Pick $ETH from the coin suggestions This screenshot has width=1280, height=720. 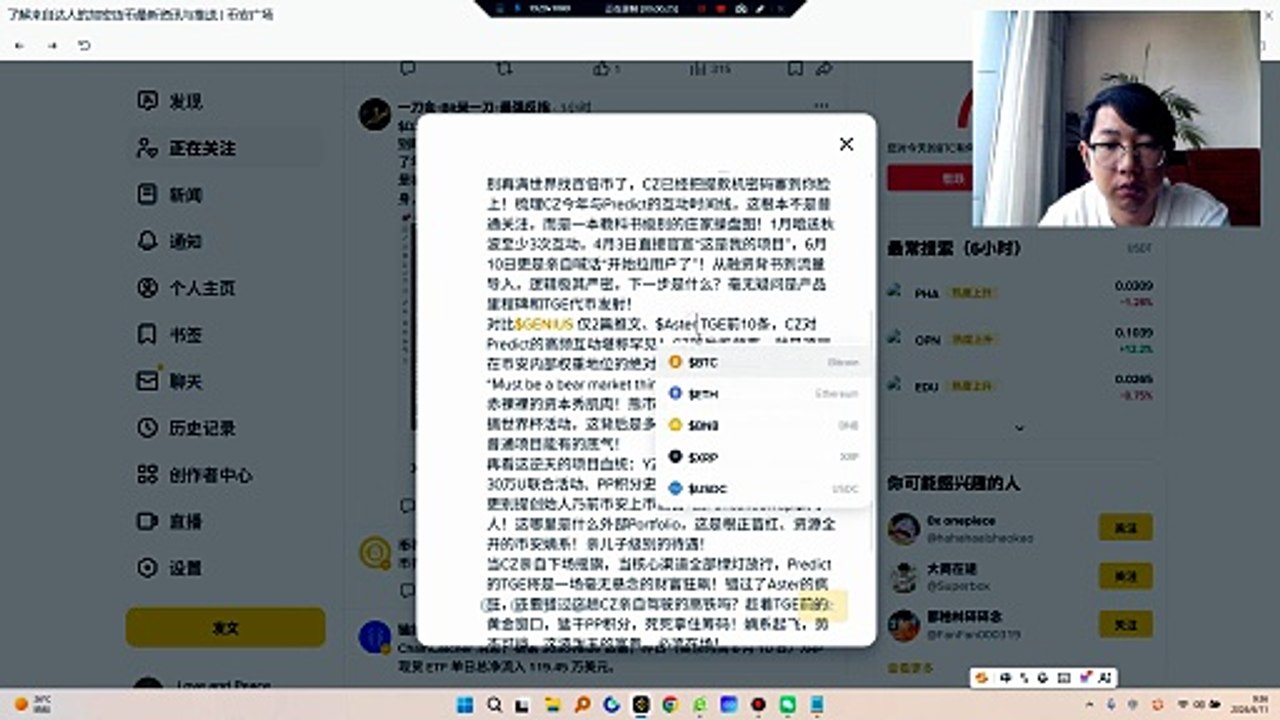click(765, 394)
